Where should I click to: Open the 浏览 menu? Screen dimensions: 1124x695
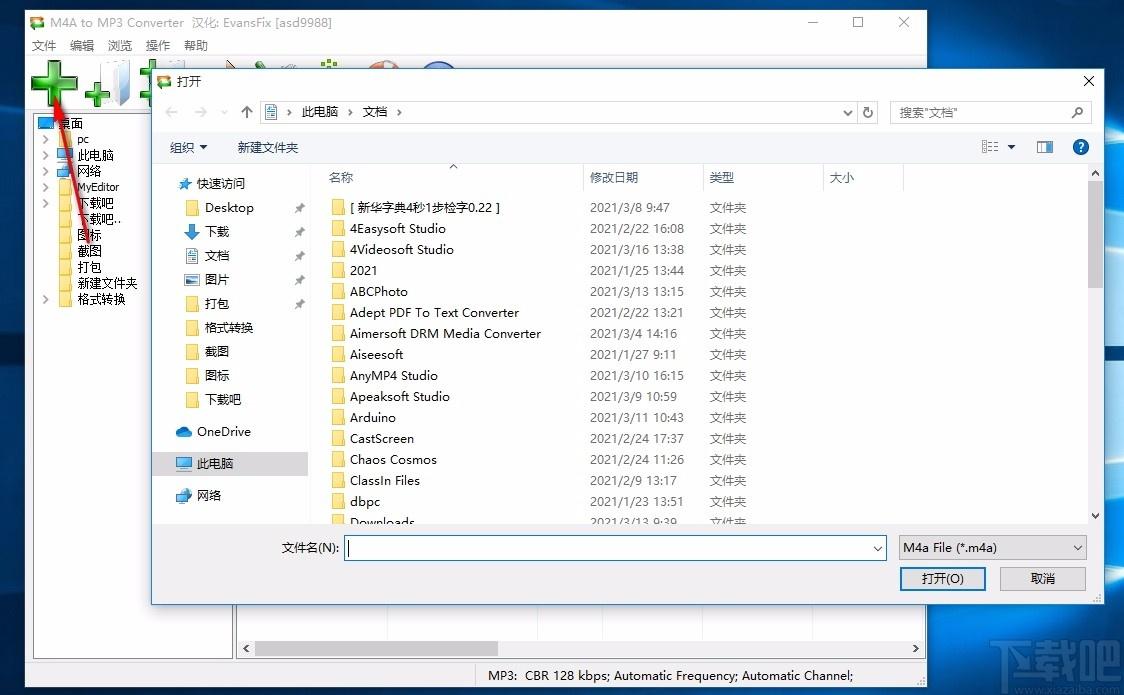pos(120,45)
